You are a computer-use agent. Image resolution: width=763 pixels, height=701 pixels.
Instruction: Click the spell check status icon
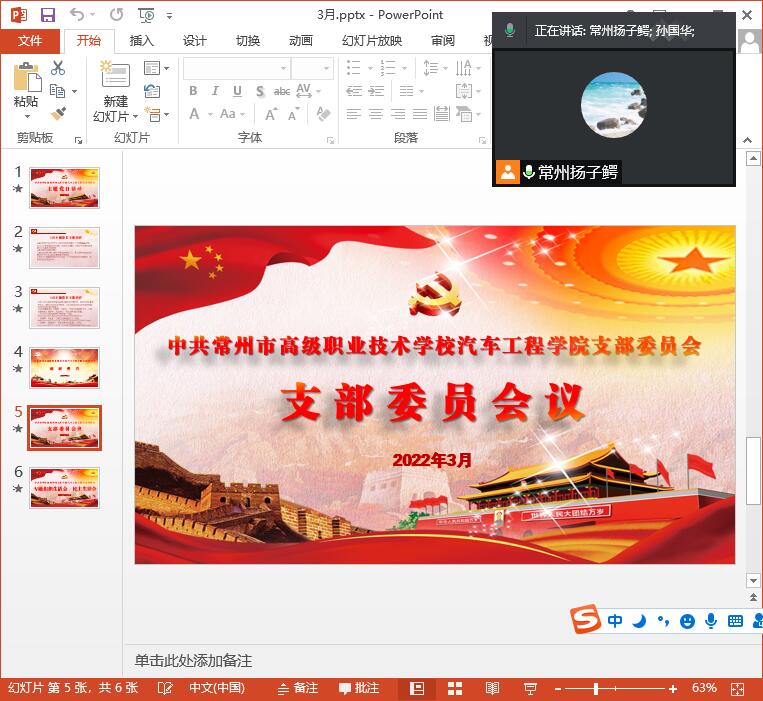click(x=165, y=688)
